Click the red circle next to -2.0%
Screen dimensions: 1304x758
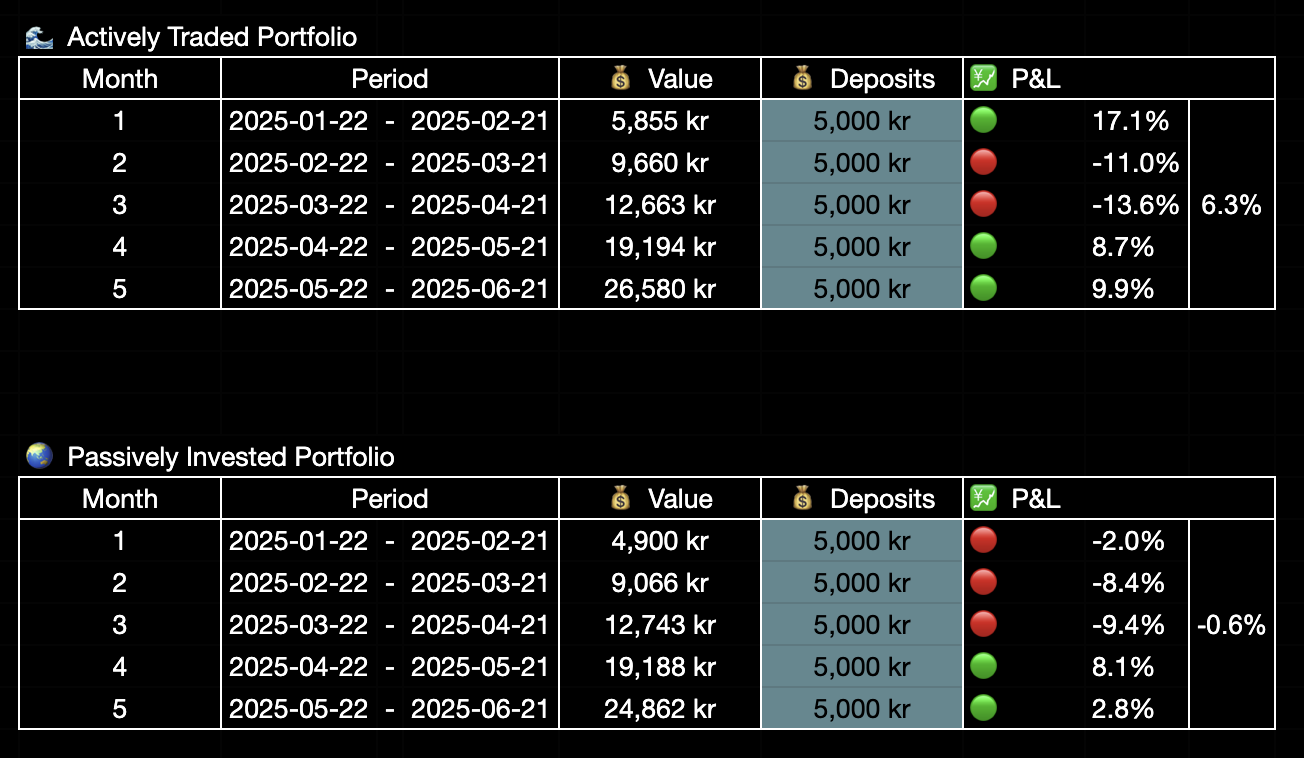984,541
